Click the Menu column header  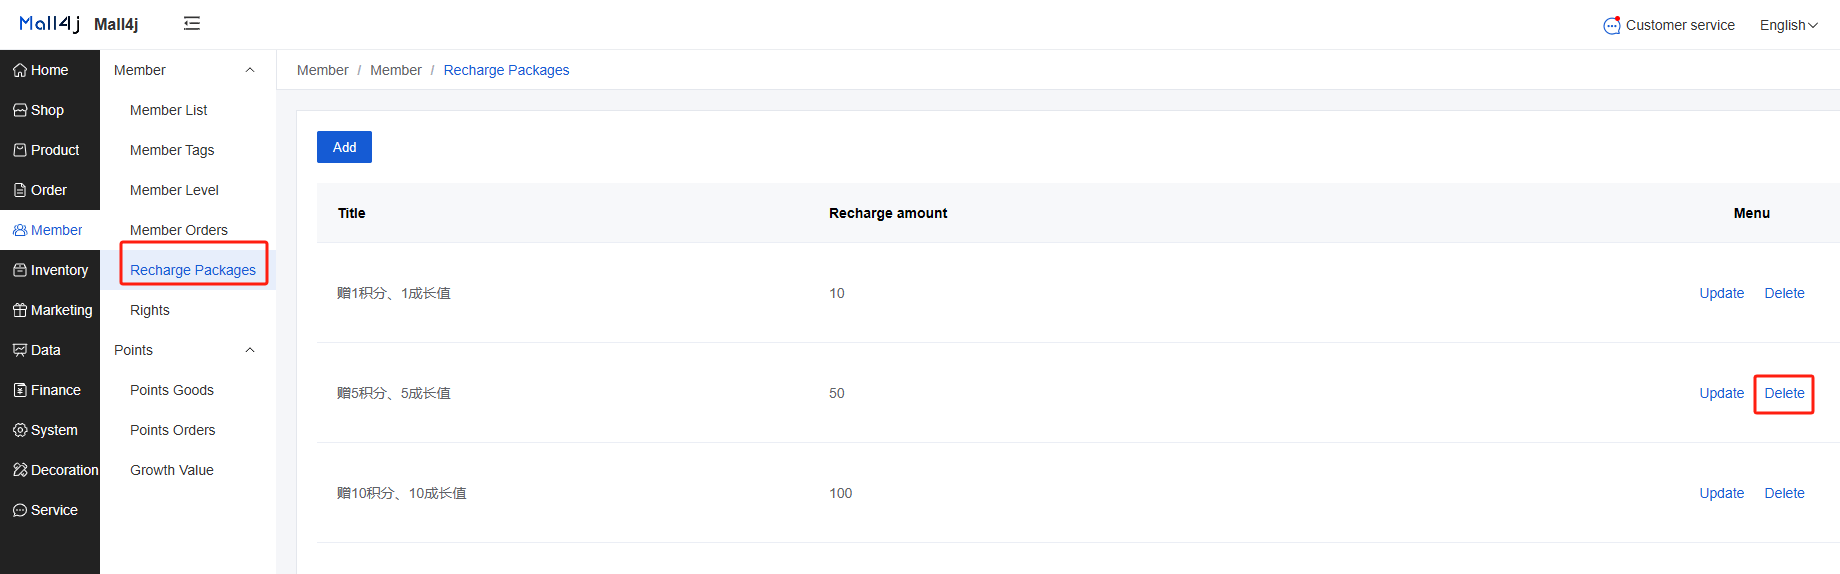(1752, 213)
